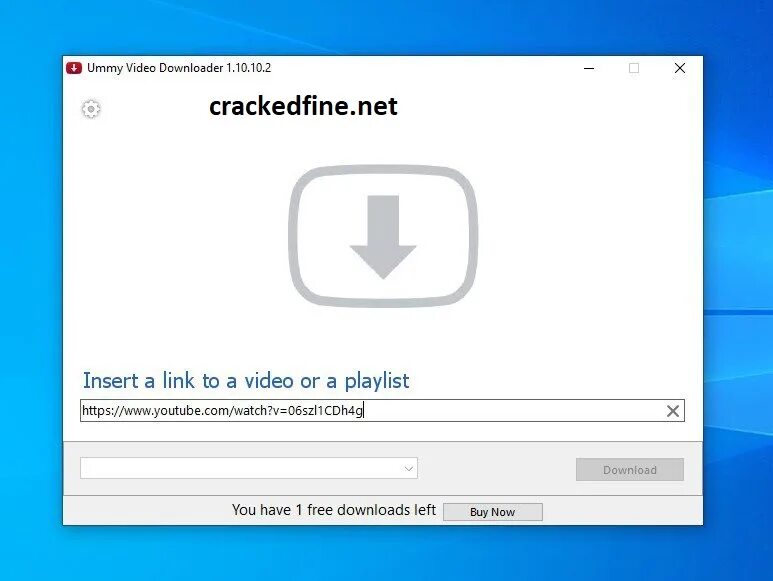Screen dimensions: 773x581
Task: Click the Ummy red app icon in title bar
Action: pos(74,68)
